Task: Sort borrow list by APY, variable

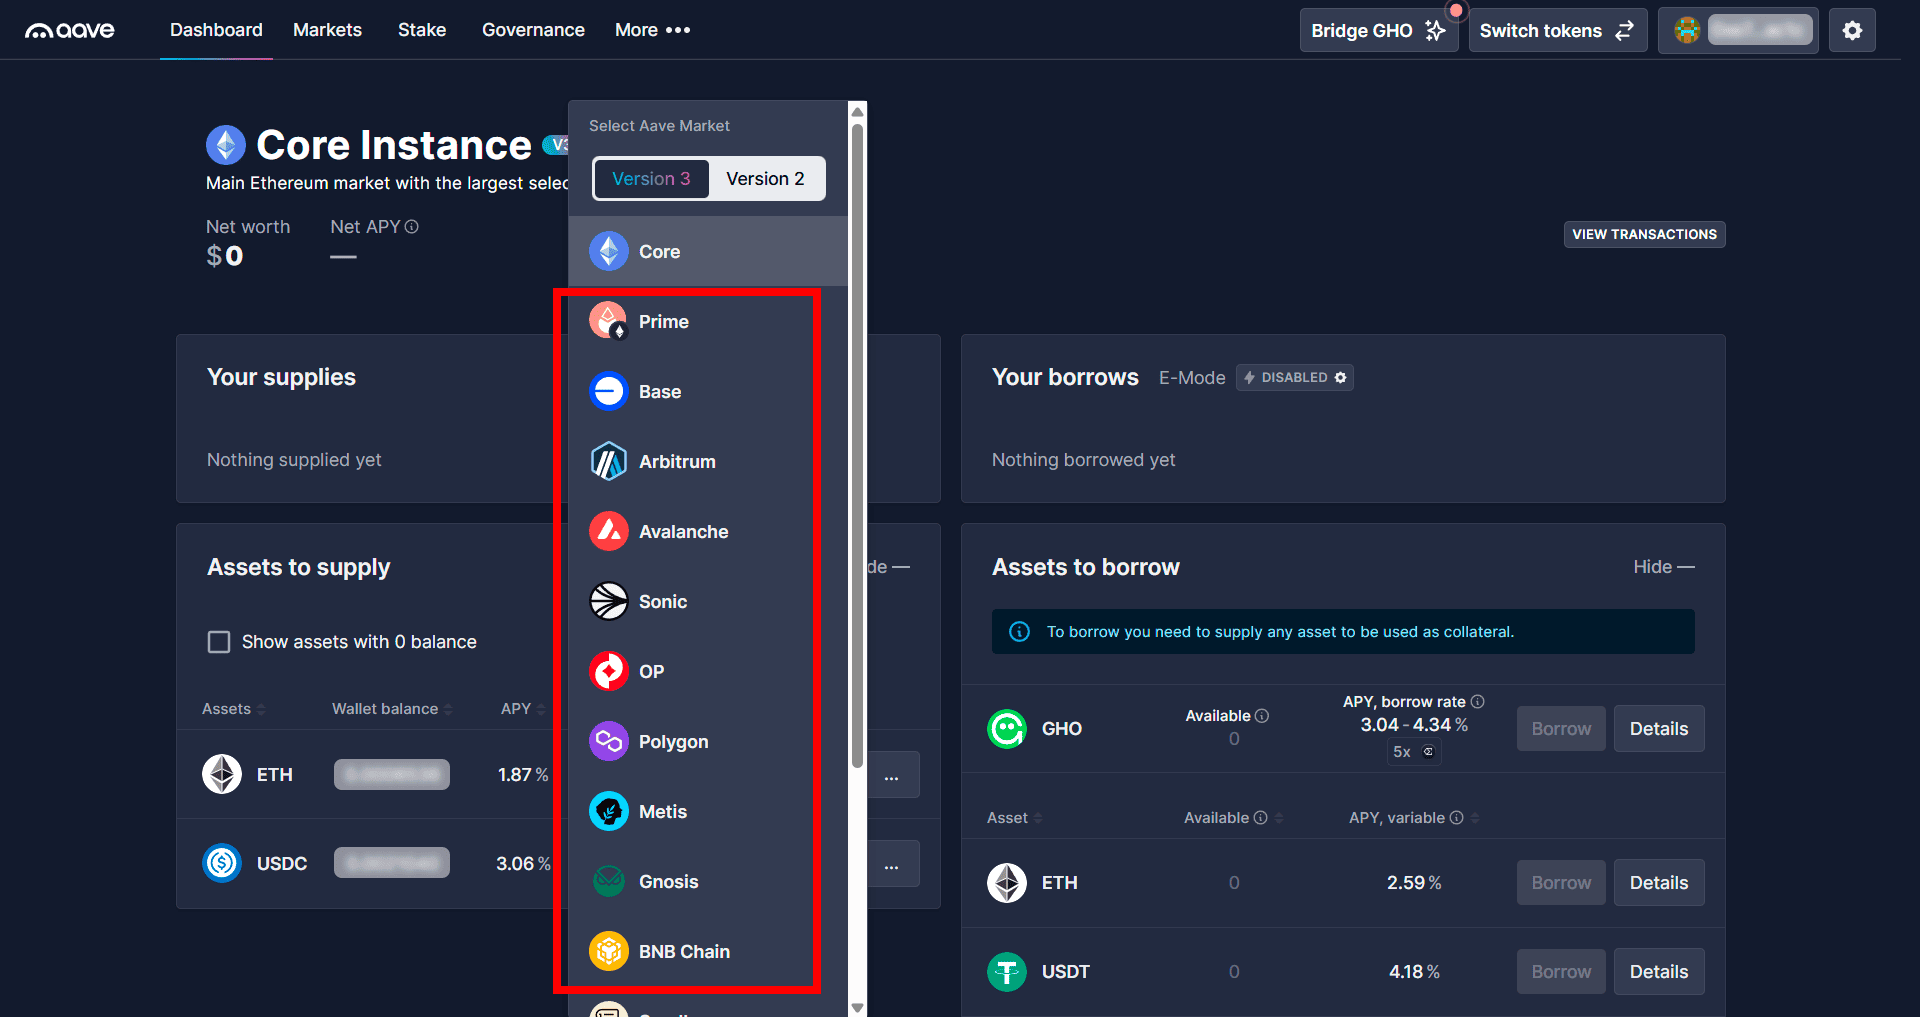Action: pyautogui.click(x=1414, y=818)
